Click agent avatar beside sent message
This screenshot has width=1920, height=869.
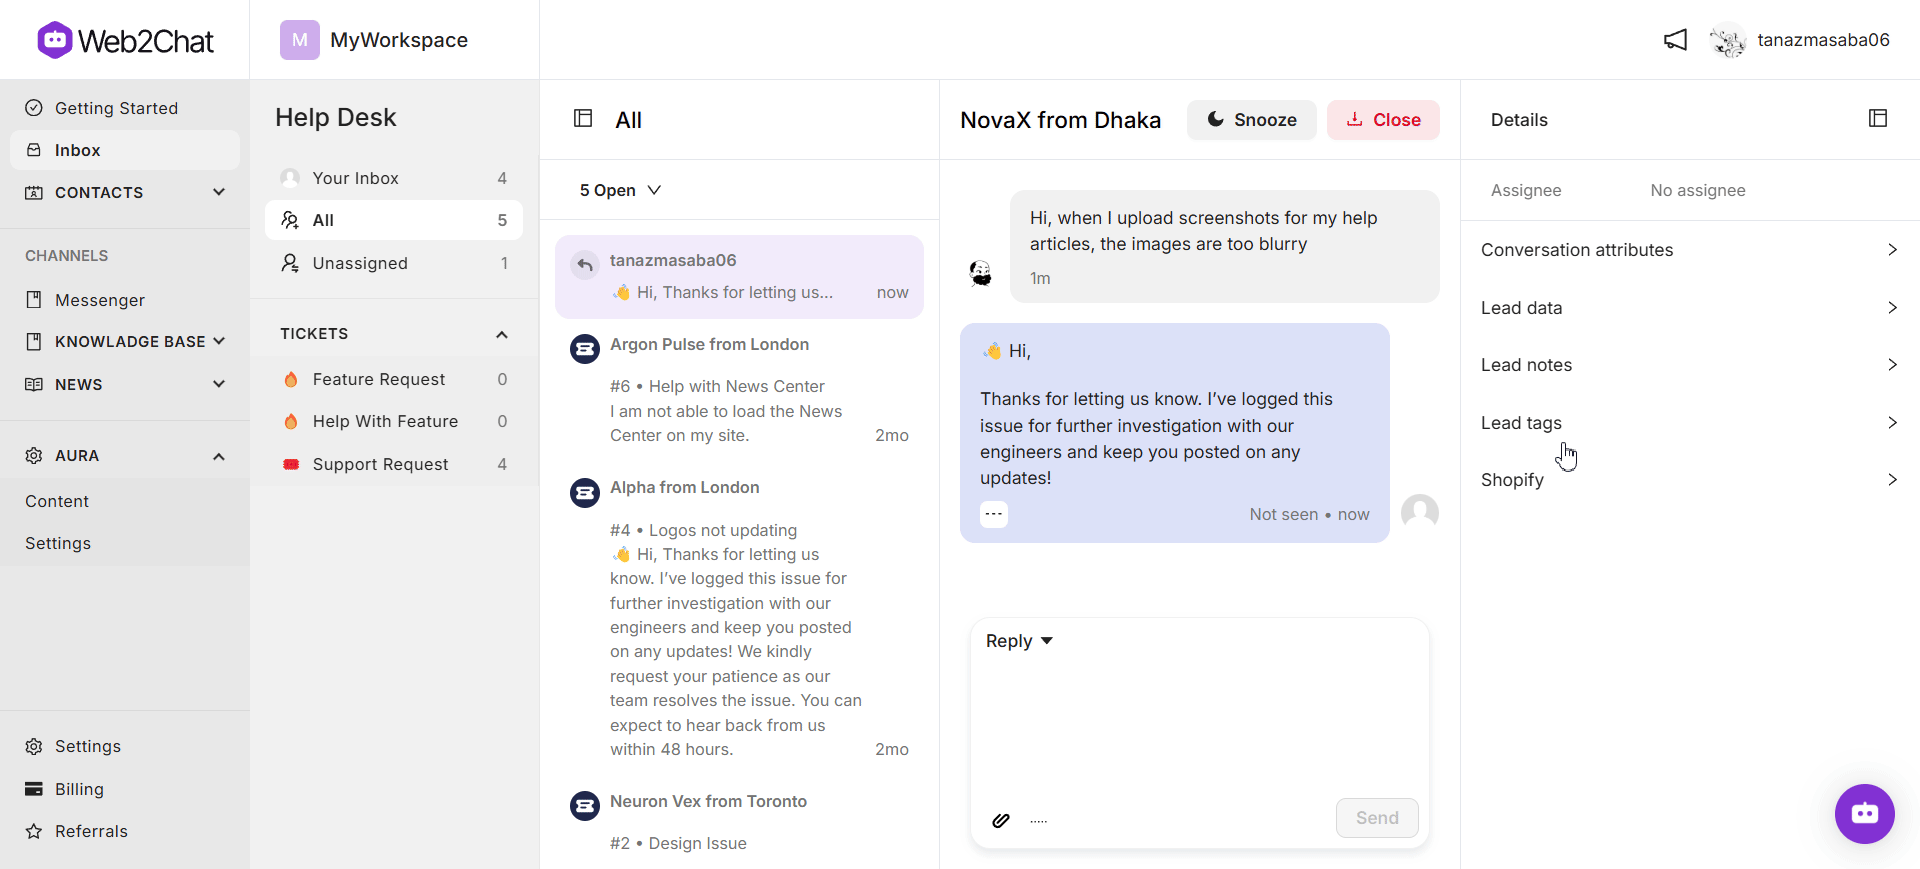pyautogui.click(x=1420, y=513)
